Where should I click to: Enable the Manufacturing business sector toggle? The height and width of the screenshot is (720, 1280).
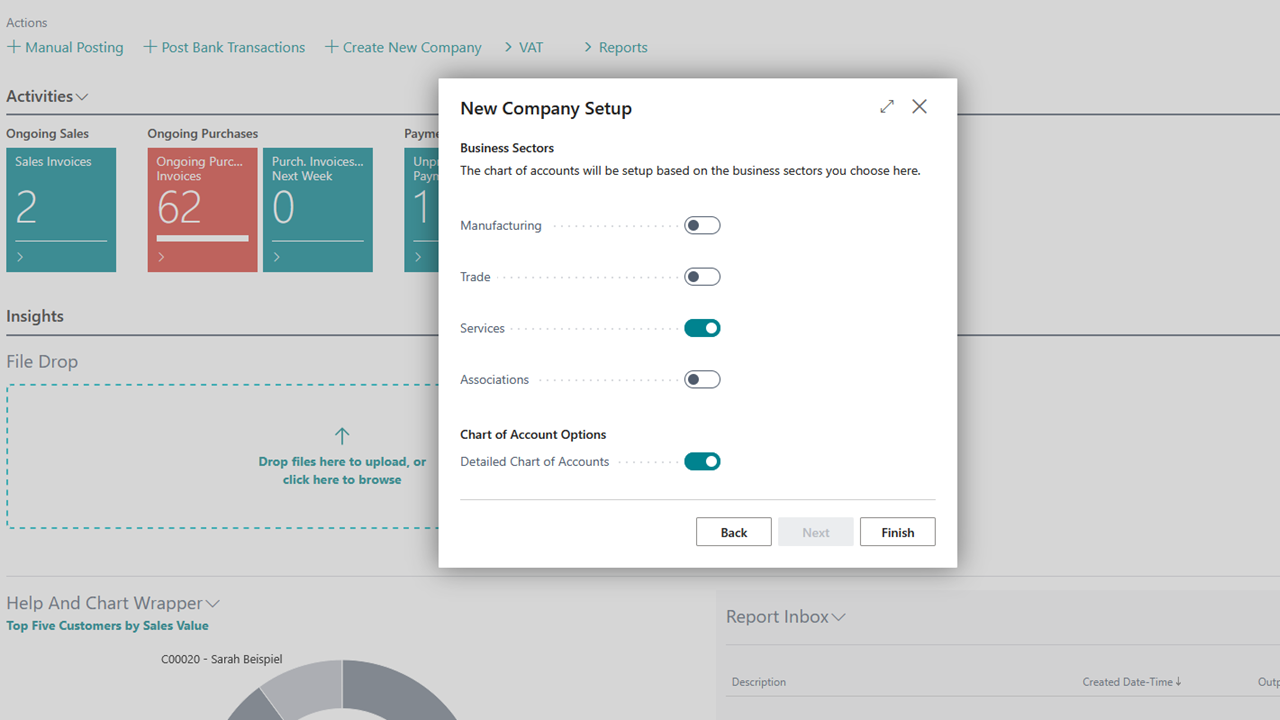point(702,225)
